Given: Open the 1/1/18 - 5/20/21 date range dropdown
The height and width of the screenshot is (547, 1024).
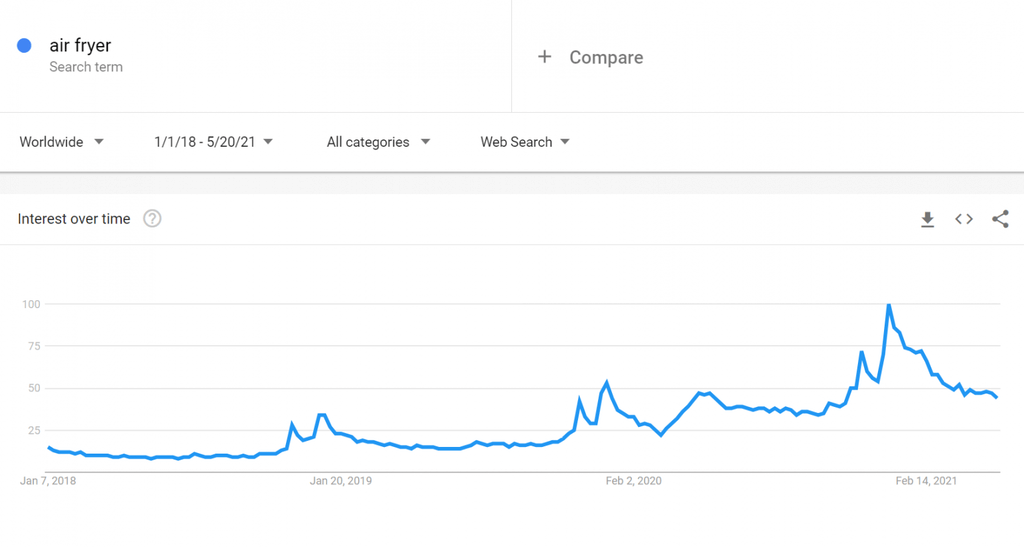Looking at the screenshot, I should pyautogui.click(x=214, y=142).
